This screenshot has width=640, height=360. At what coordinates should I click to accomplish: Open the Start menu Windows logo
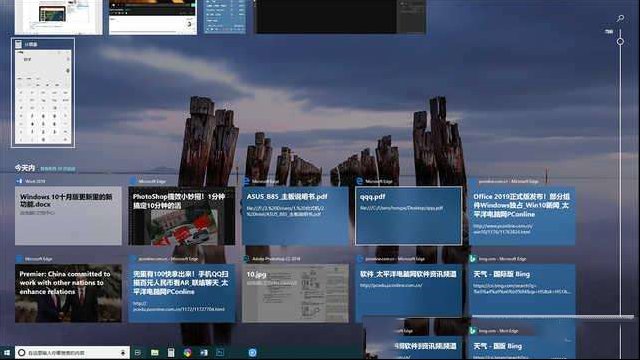pyautogui.click(x=7, y=352)
